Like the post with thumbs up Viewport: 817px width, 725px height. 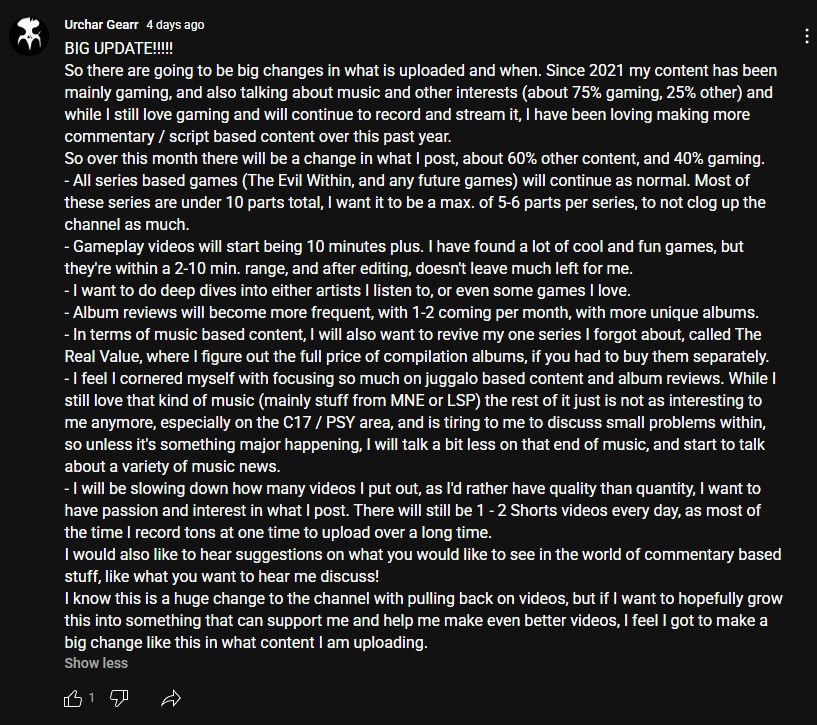(x=73, y=698)
